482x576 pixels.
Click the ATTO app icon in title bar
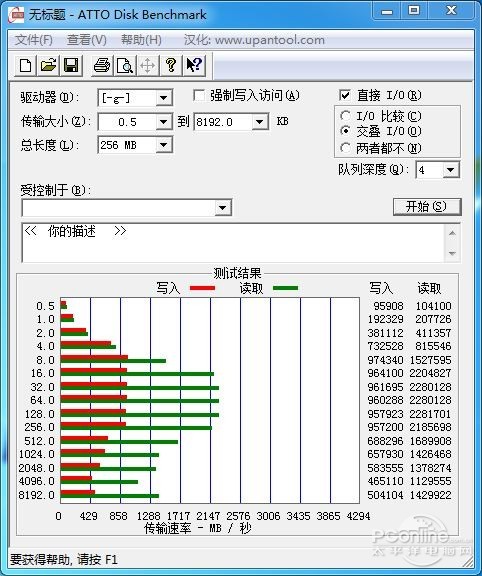pyautogui.click(x=16, y=14)
